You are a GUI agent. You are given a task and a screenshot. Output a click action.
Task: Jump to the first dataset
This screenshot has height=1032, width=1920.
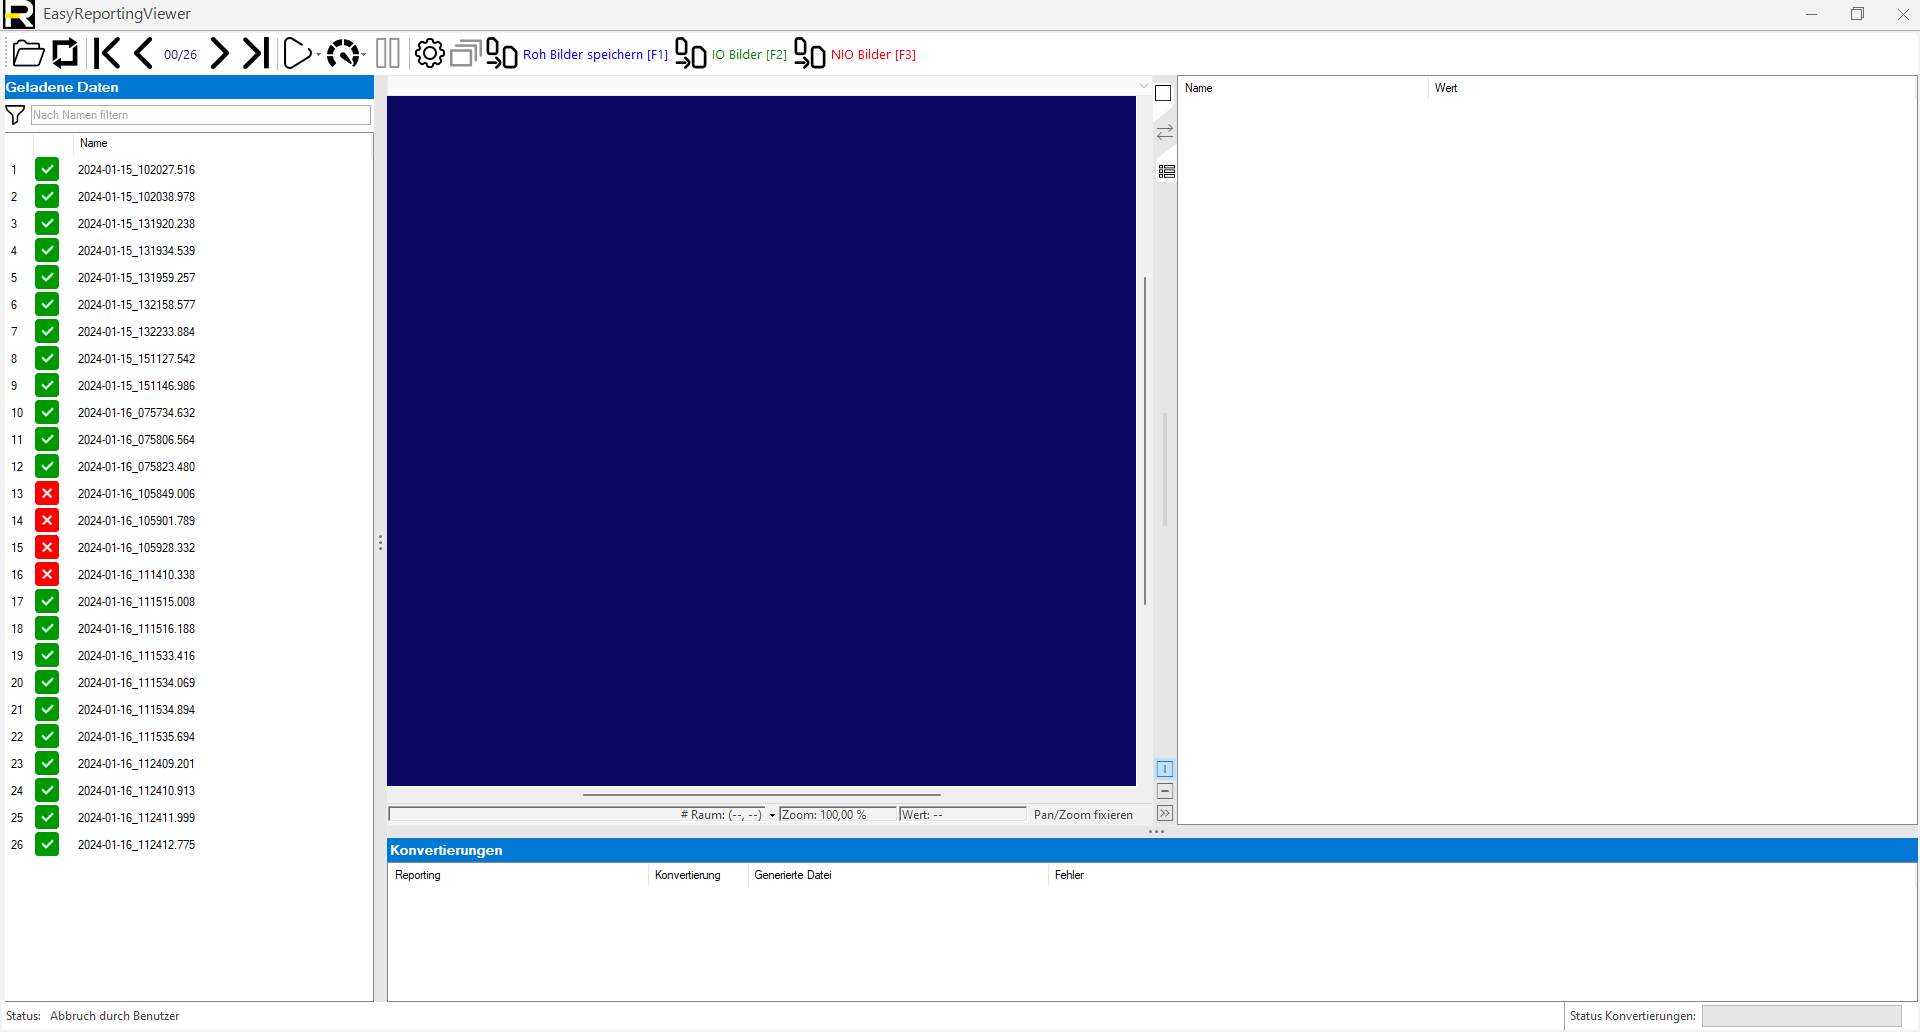point(106,54)
